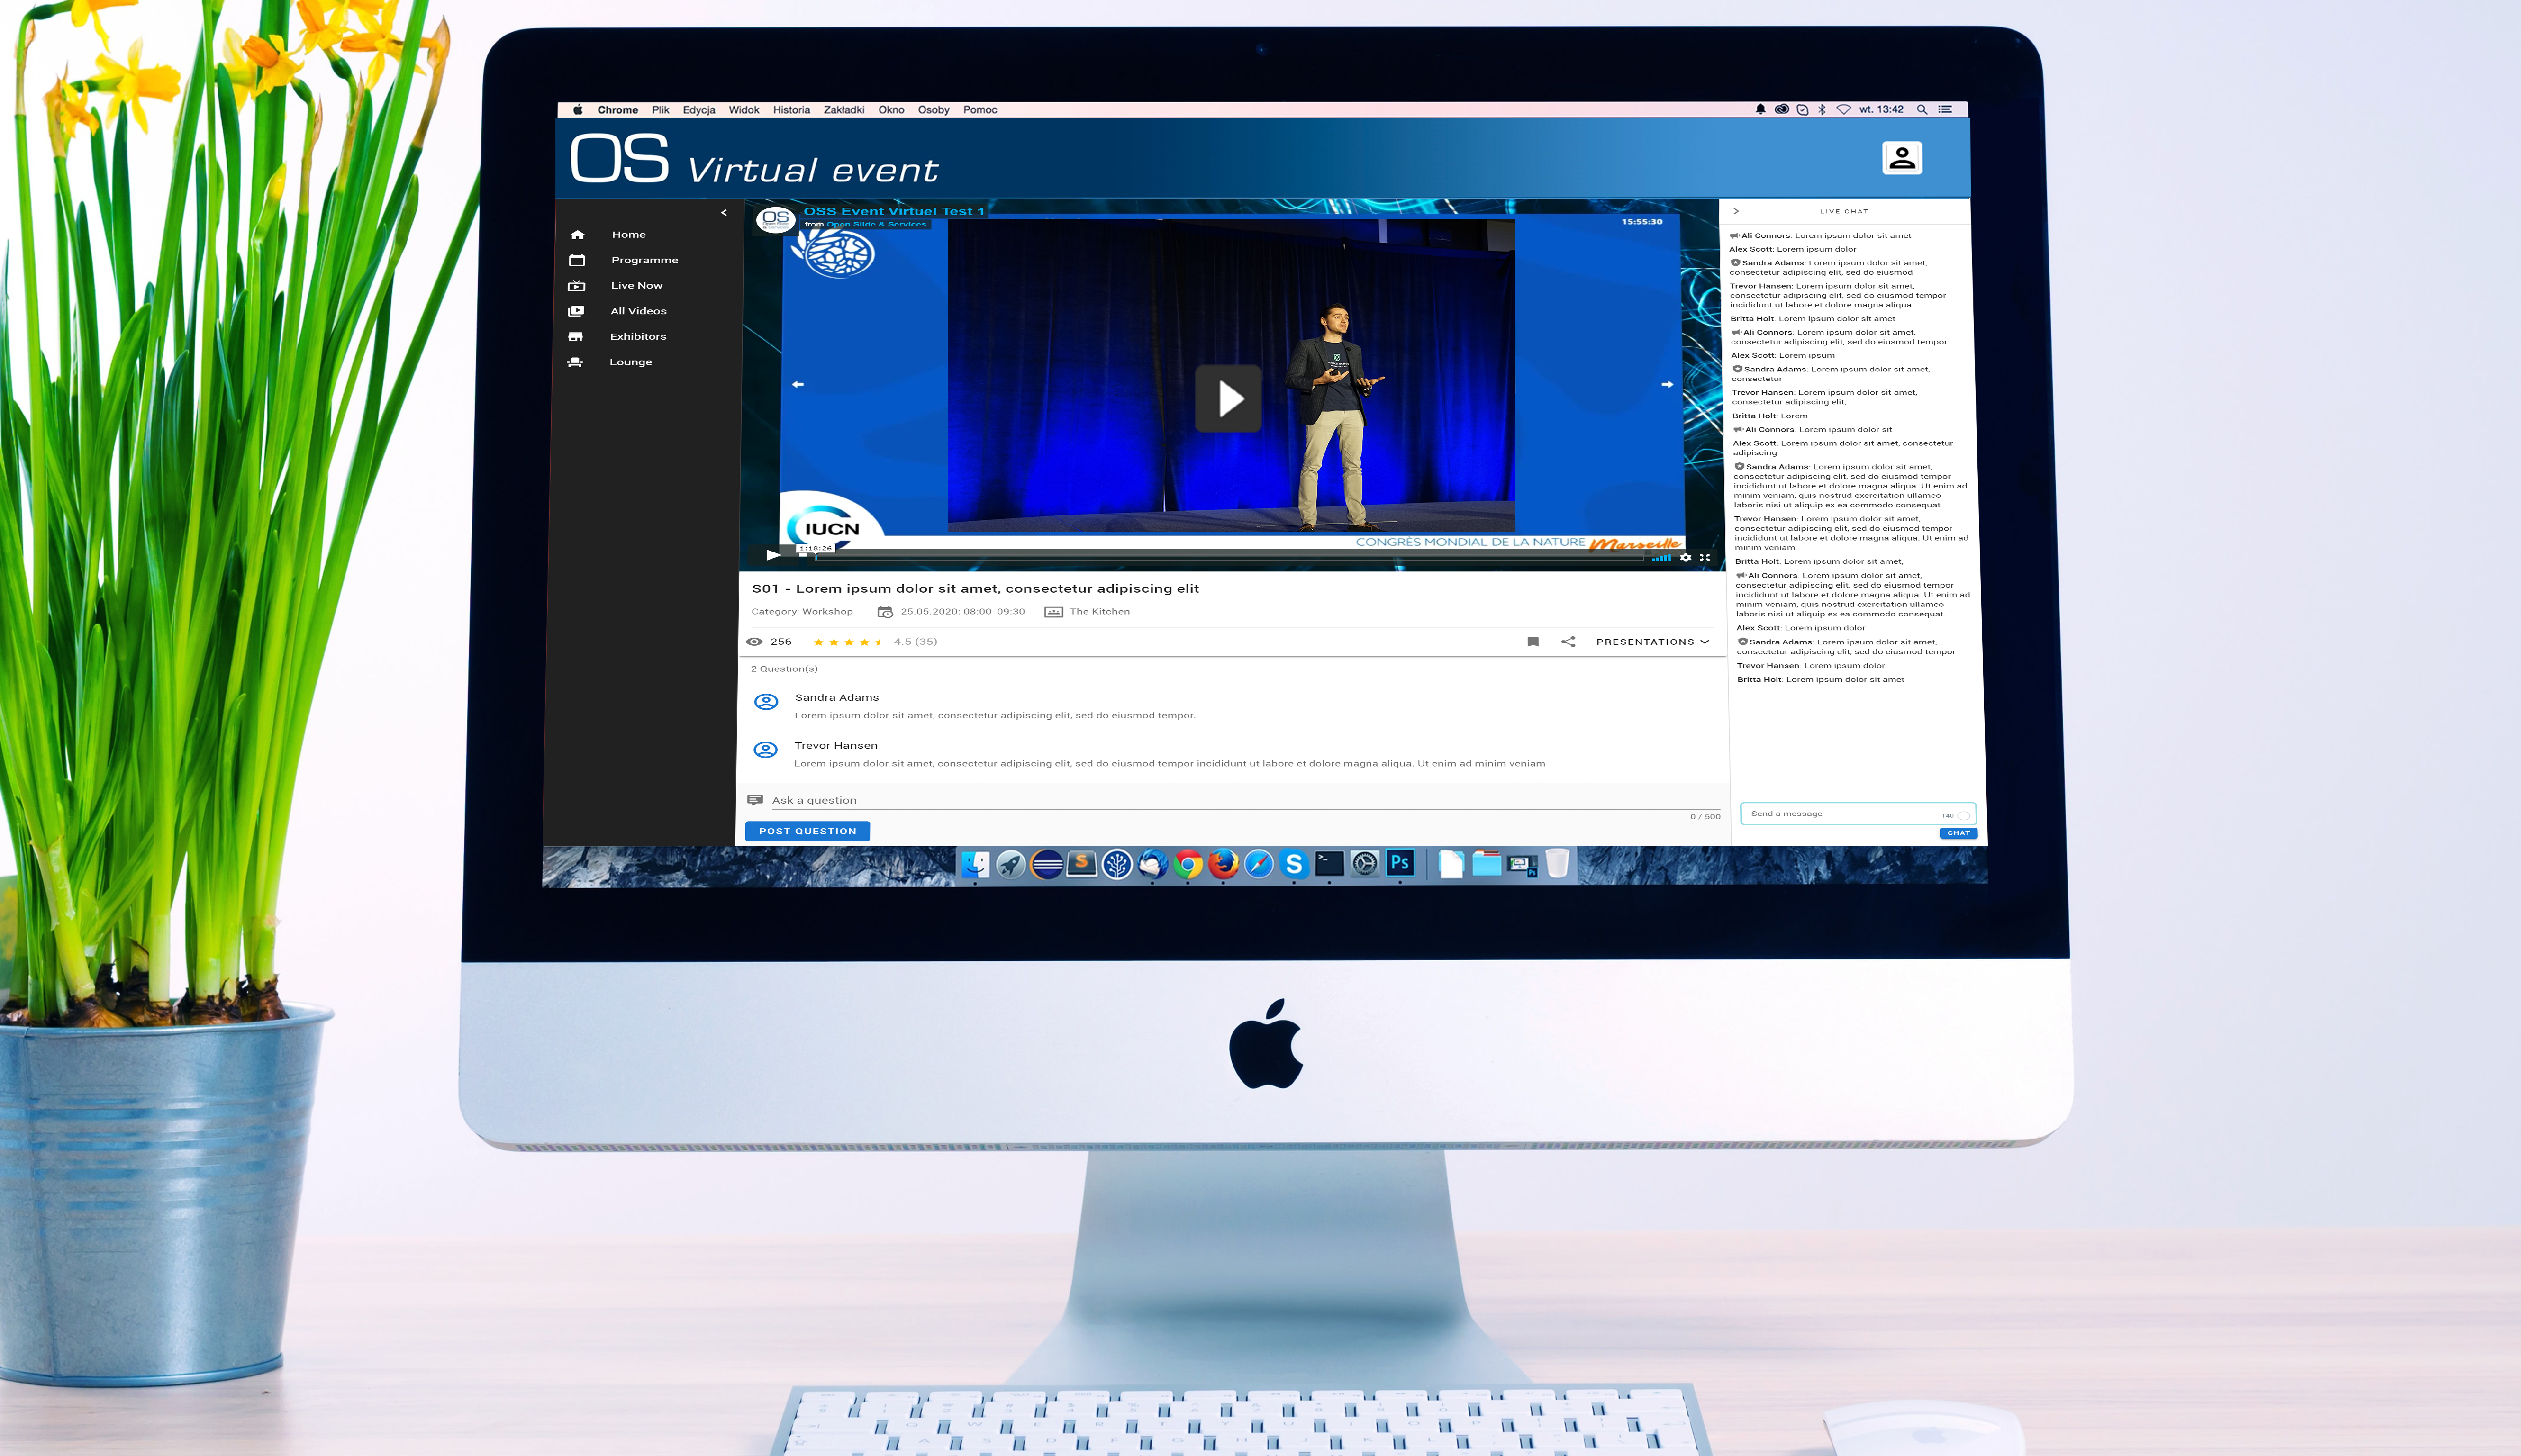Open the Zakładki menu

[x=844, y=110]
